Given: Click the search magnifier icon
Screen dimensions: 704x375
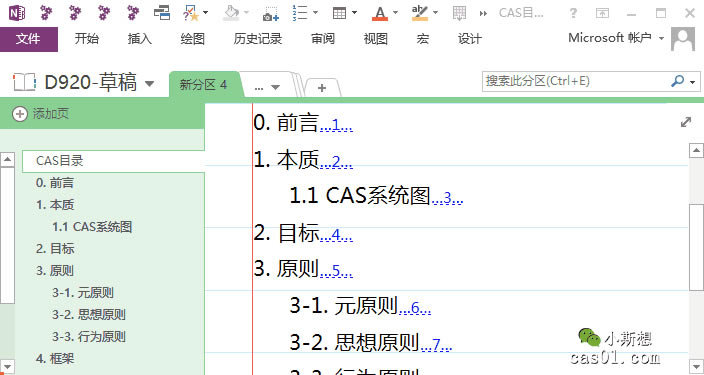Looking at the screenshot, I should pos(677,81).
